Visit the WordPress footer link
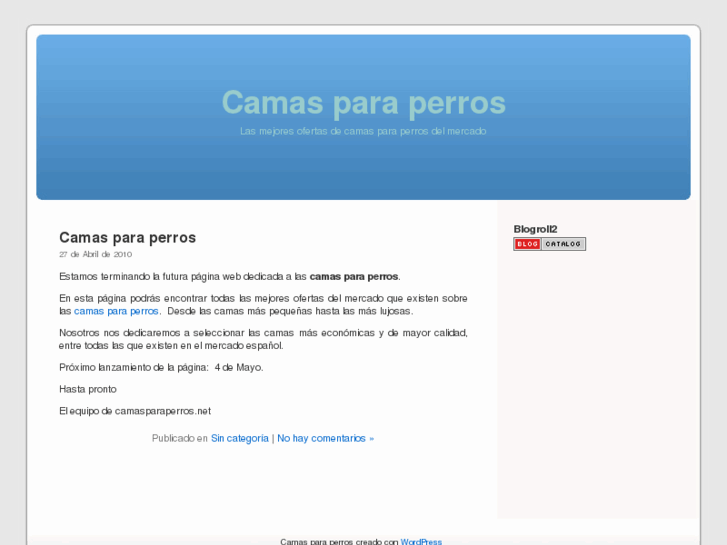This screenshot has width=727, height=545. (421, 541)
